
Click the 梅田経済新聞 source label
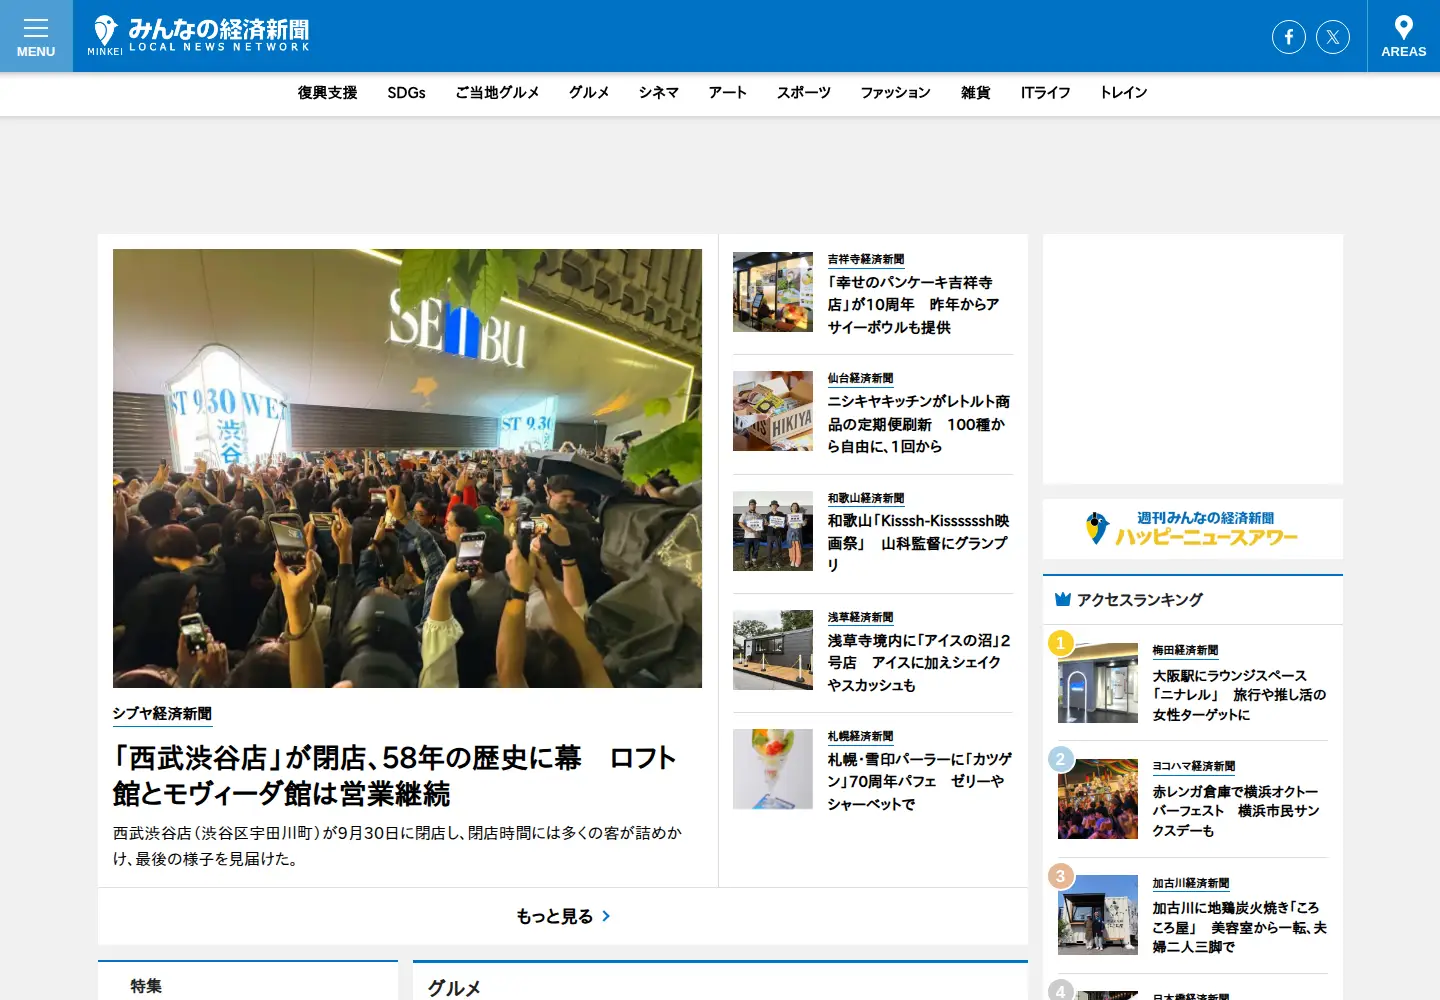pos(1185,650)
